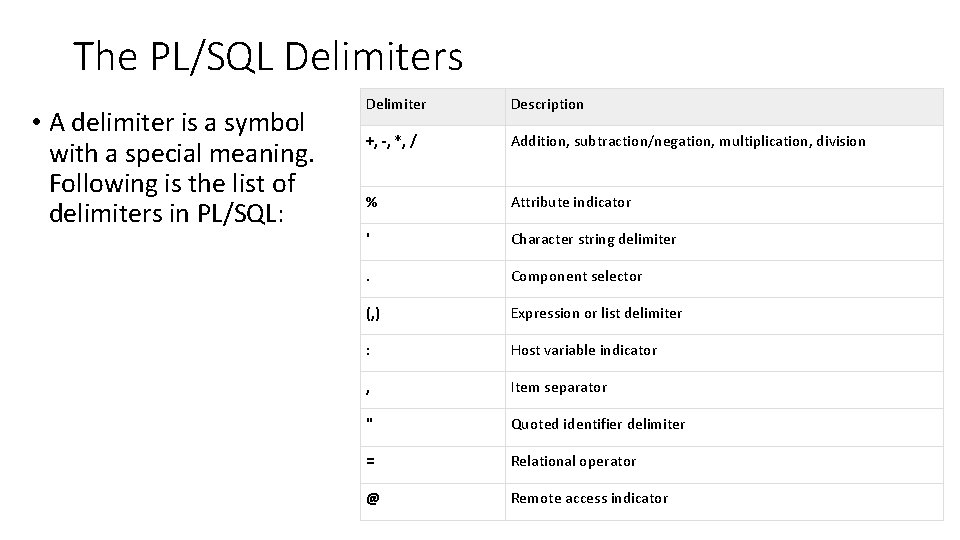Click 'Expression or list delimiter' text

596,313
